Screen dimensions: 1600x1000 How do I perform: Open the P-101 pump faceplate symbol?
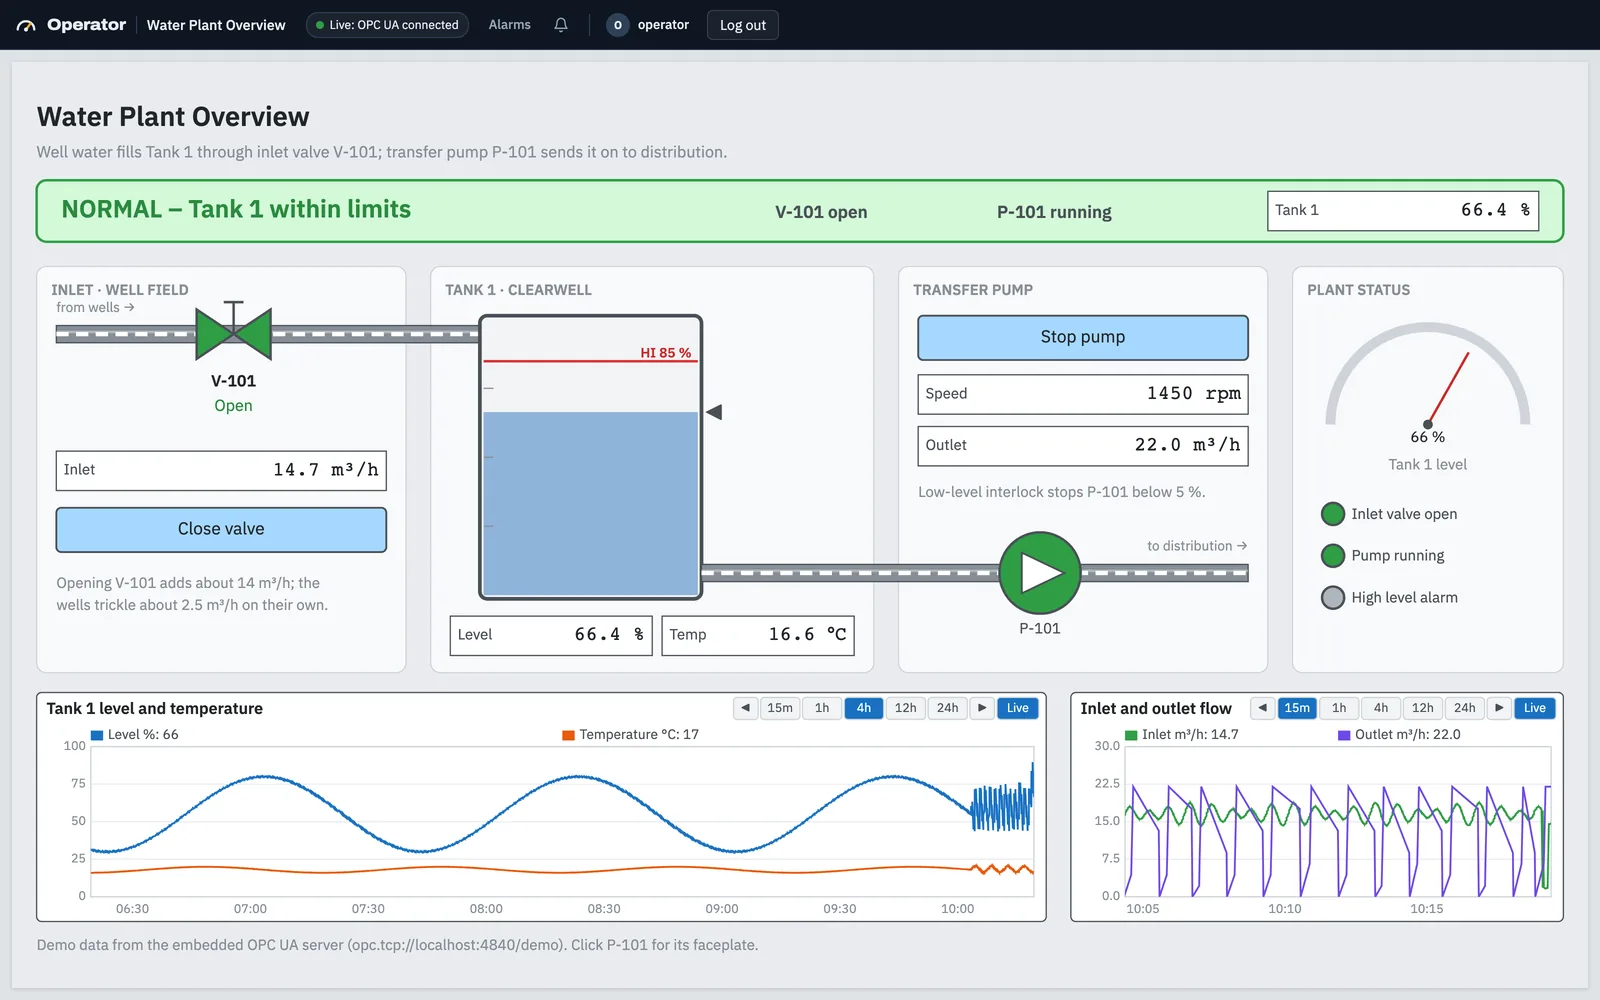[x=1040, y=573]
